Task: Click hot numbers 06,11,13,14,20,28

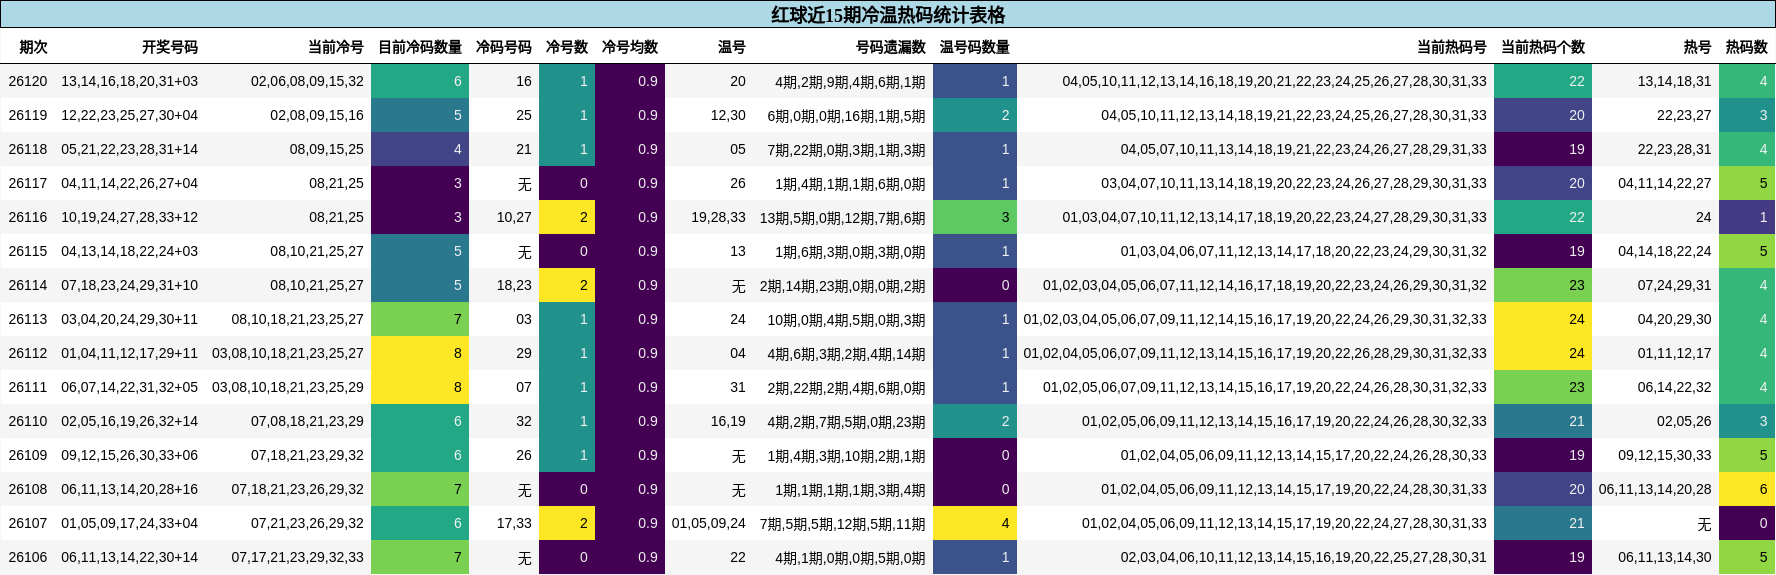Action: point(1655,489)
